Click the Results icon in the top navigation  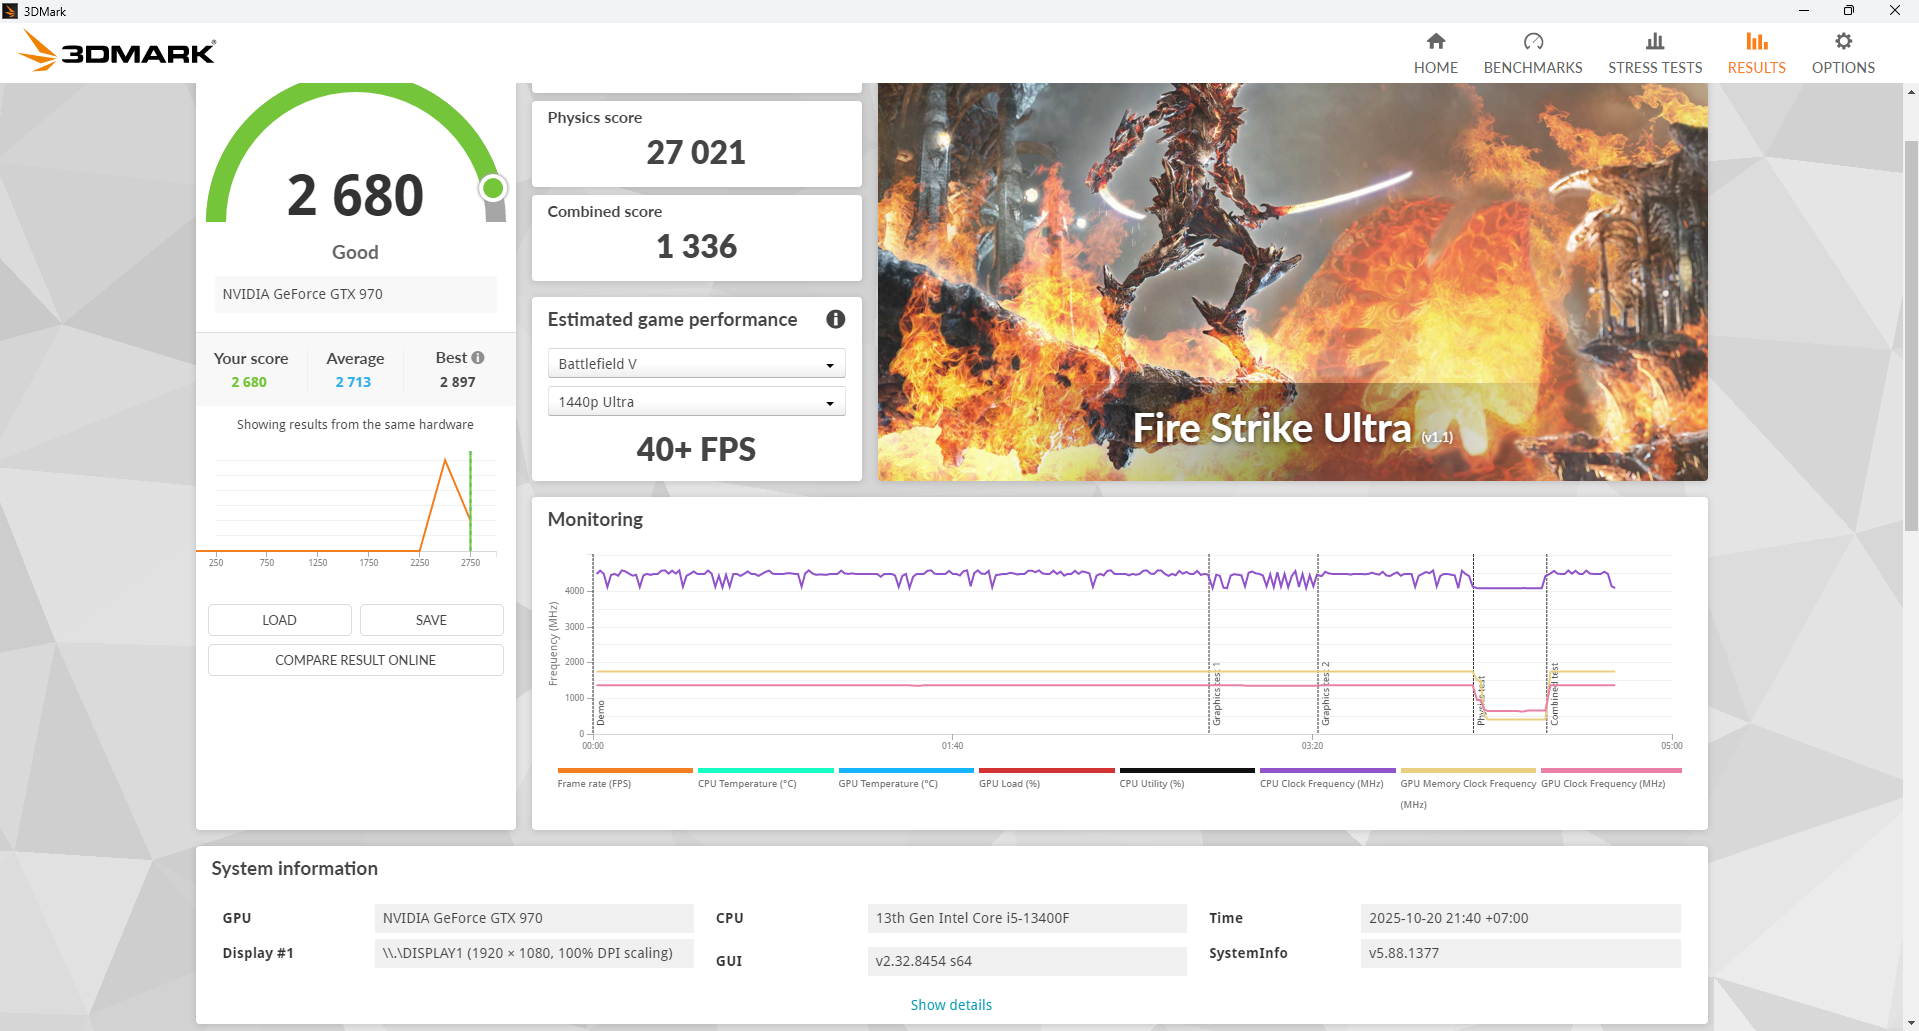tap(1756, 42)
